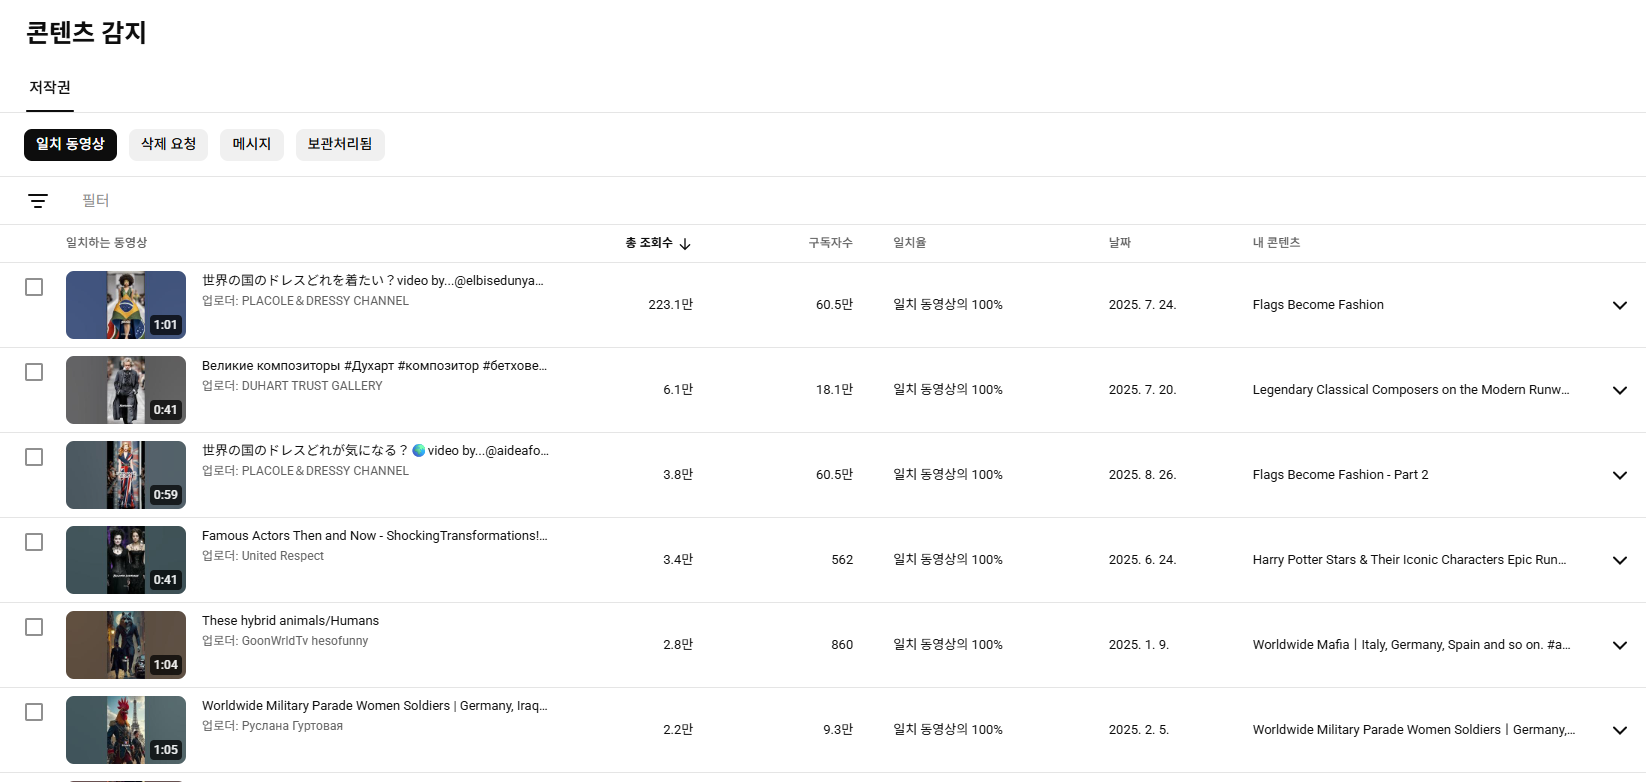
Task: Open Worldwide Military Parade Women Soldiers matched title
Action: tap(375, 706)
